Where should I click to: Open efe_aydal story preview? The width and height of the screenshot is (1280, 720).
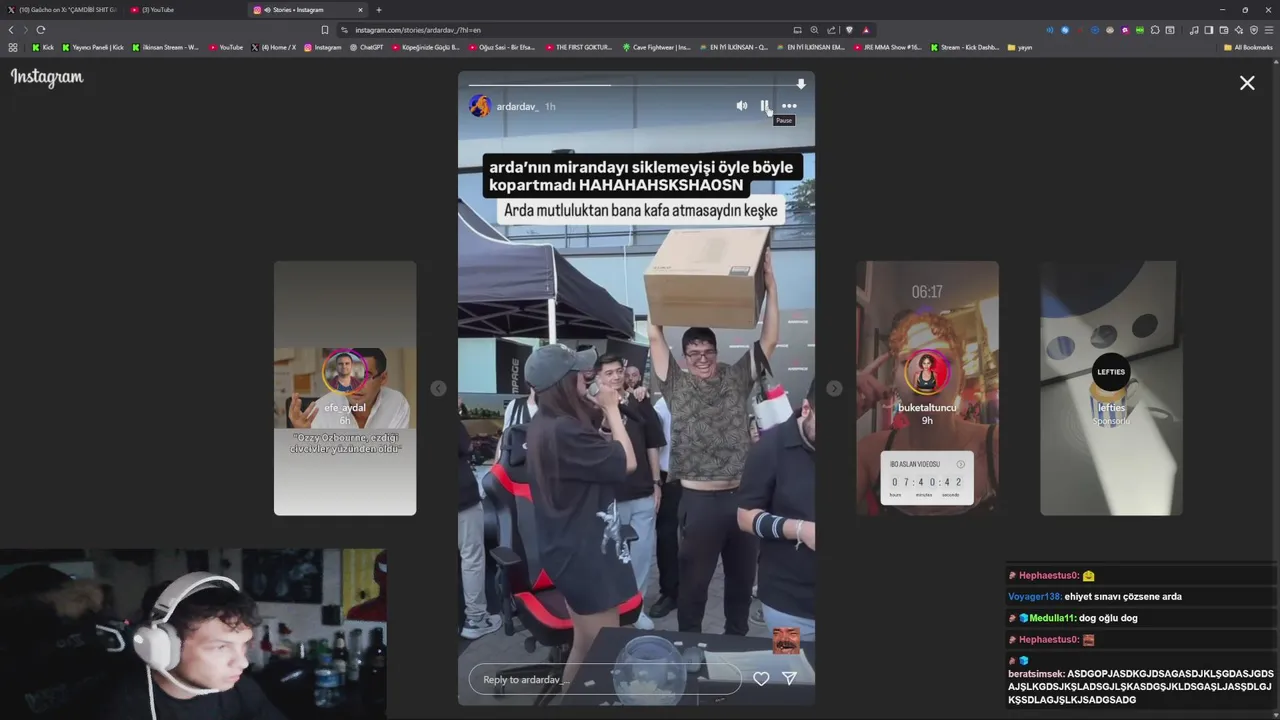pos(345,388)
